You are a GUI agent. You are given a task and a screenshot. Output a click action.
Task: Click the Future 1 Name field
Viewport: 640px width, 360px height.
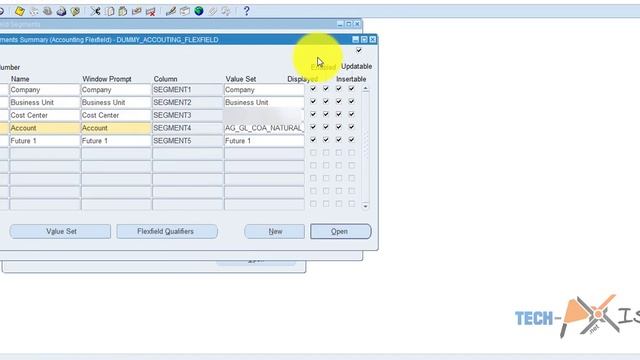coord(44,141)
